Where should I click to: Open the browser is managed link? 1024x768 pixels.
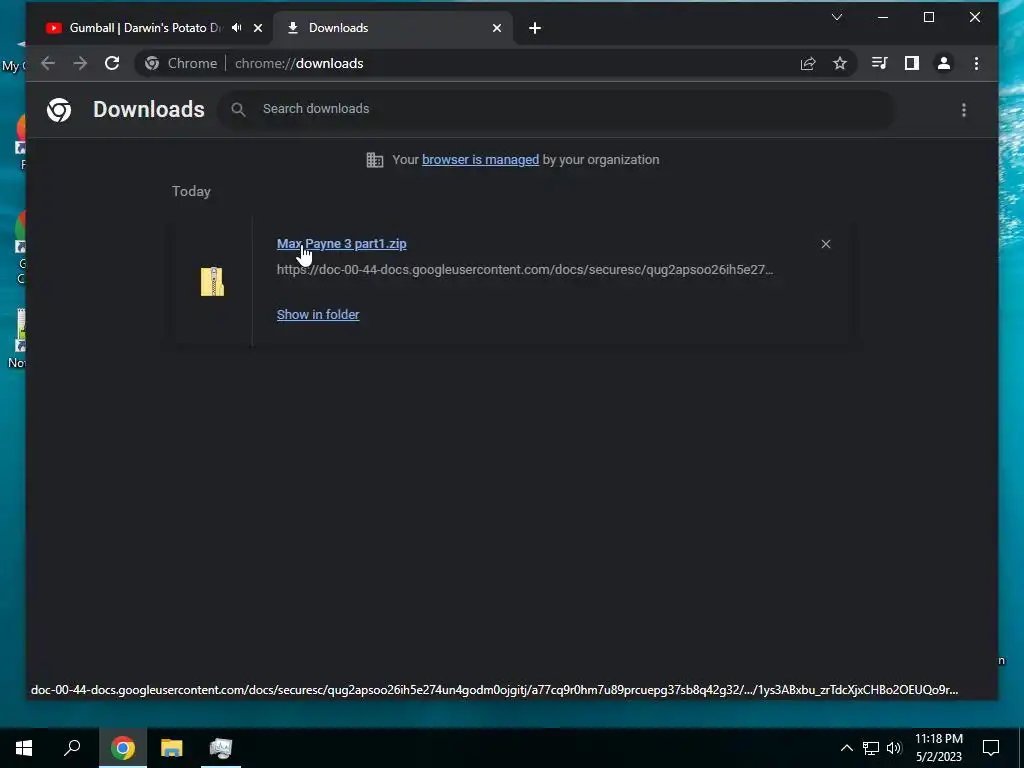click(481, 160)
